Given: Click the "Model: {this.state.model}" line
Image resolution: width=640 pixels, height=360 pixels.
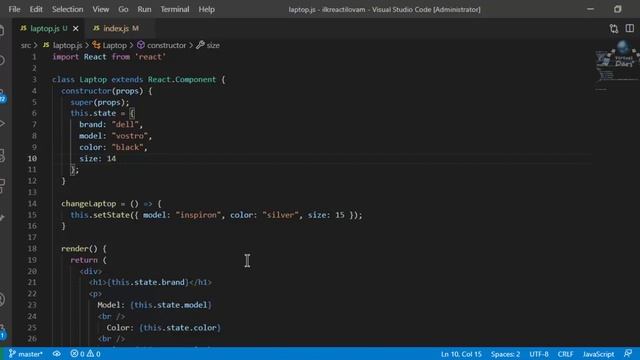Looking at the screenshot, I should pyautogui.click(x=155, y=305).
